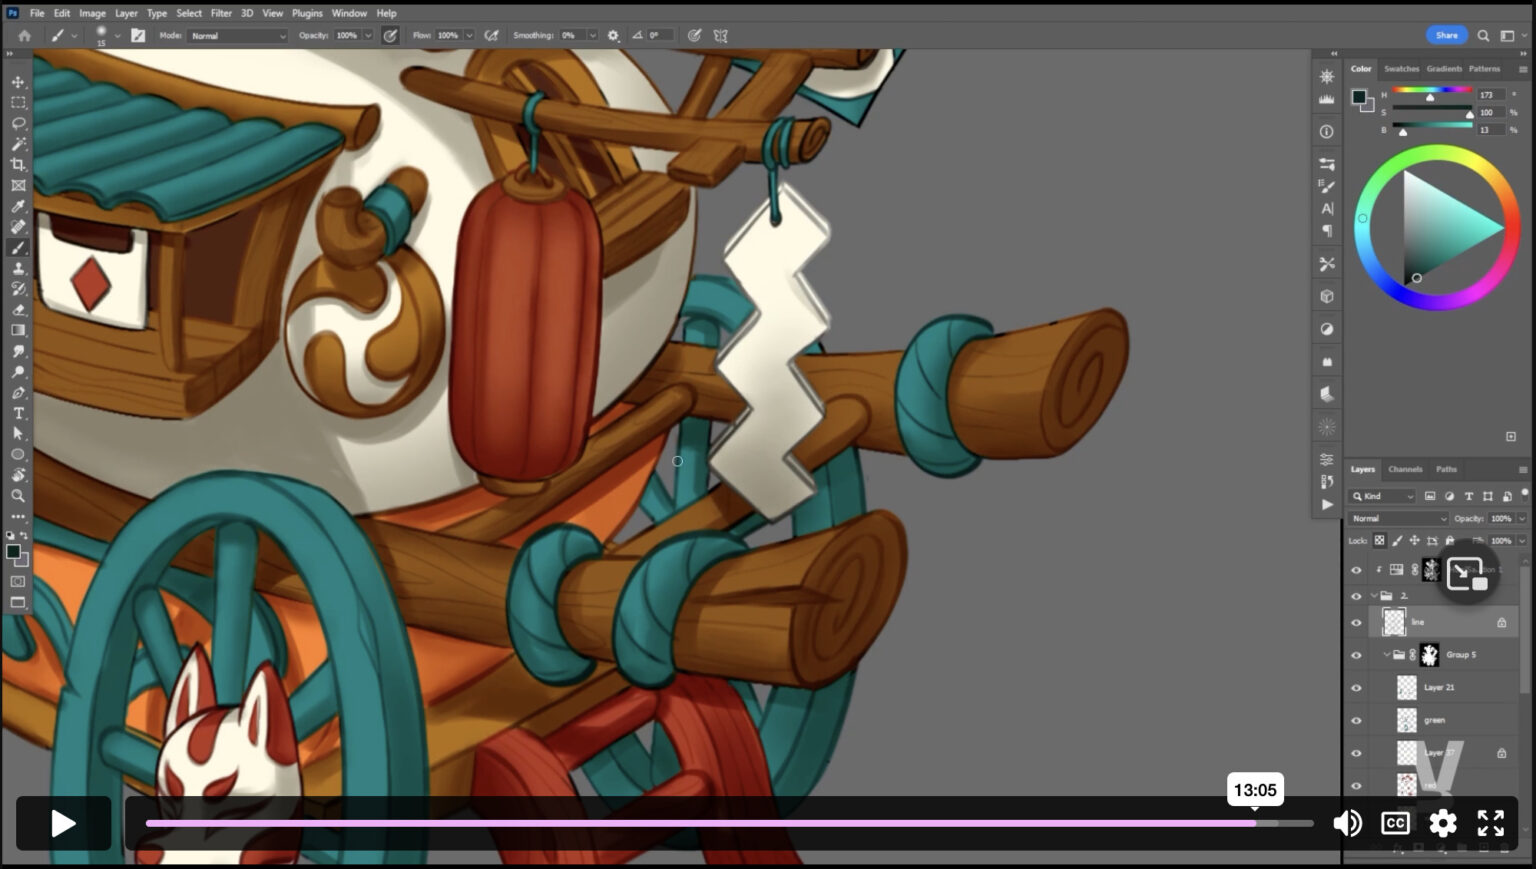Play the video
Viewport: 1536px width, 869px height.
tap(63, 823)
